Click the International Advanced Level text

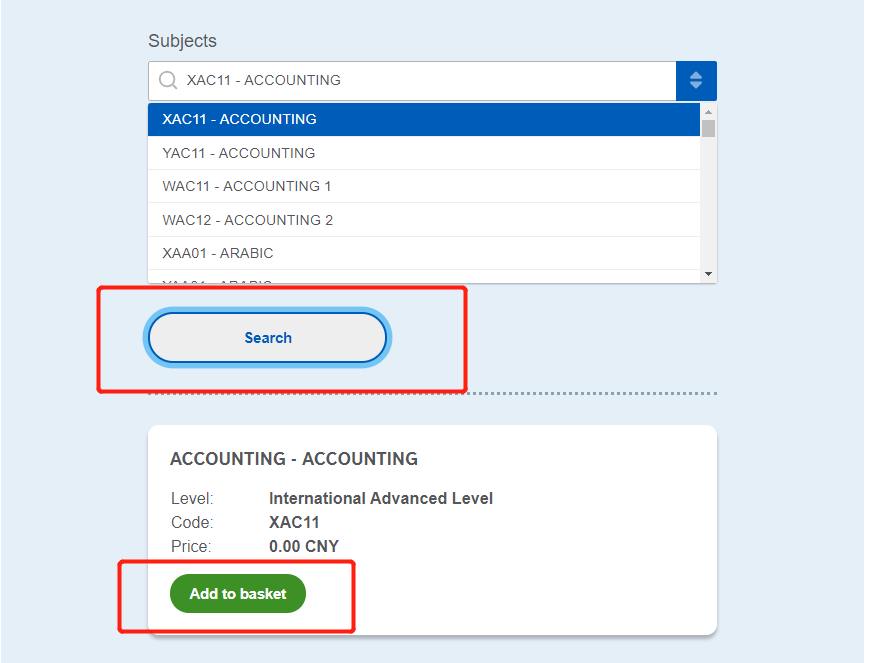click(381, 498)
